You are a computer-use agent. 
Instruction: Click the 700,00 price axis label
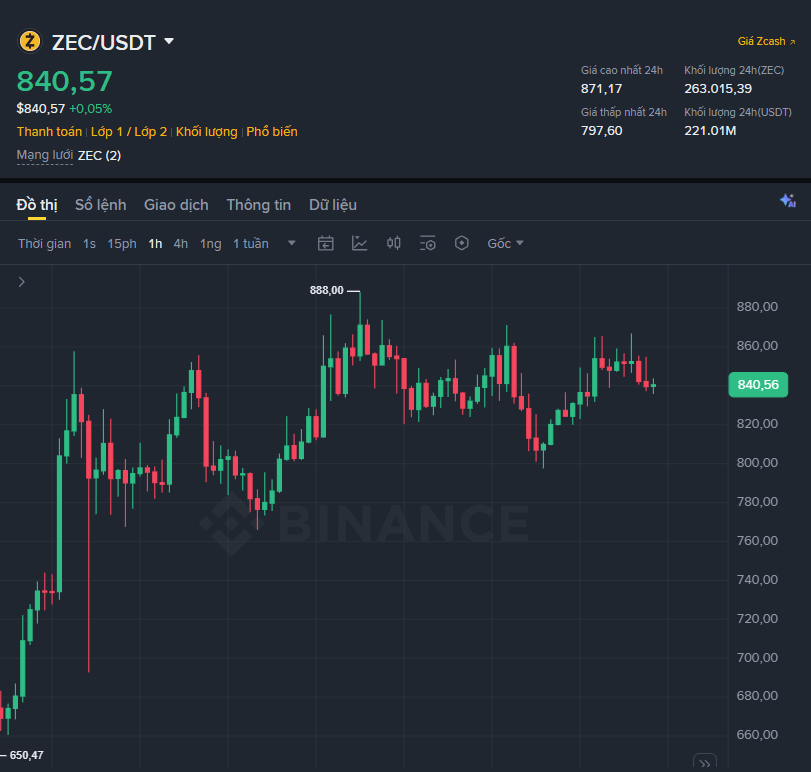click(757, 658)
